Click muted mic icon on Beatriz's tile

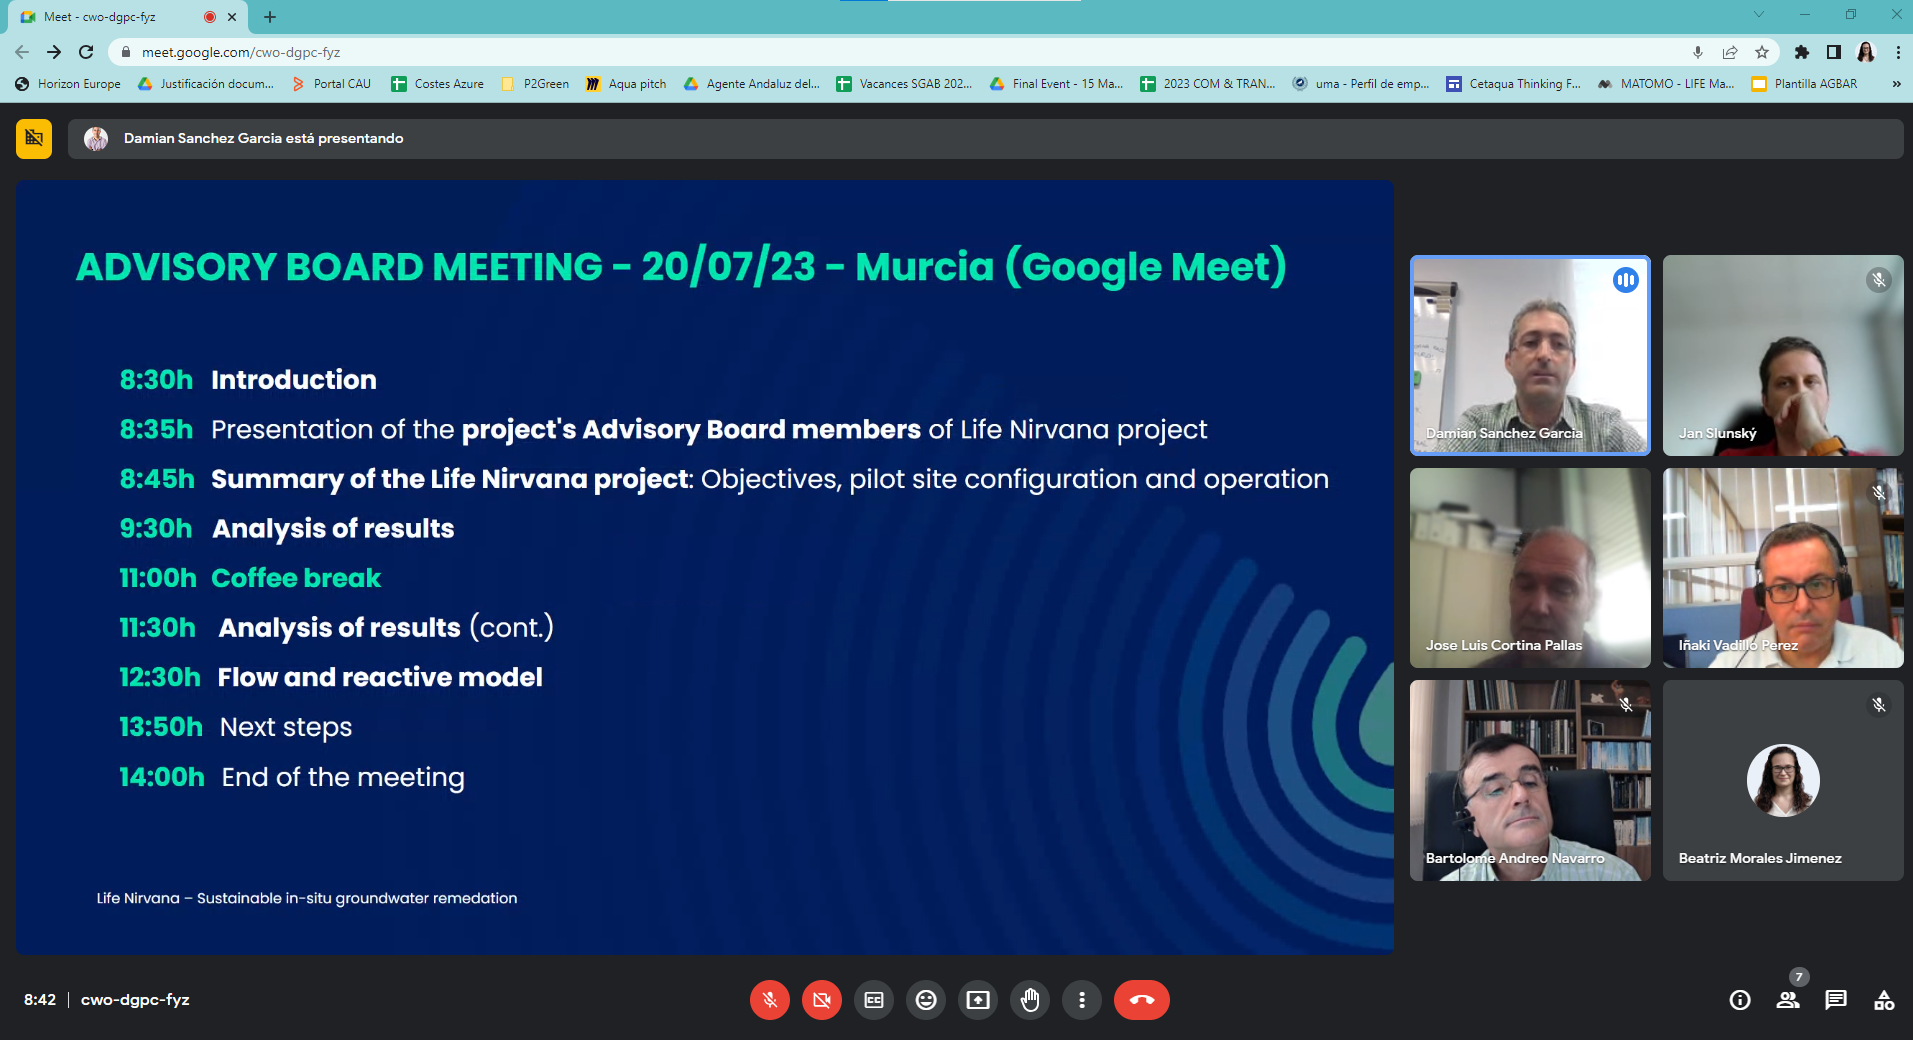point(1879,705)
